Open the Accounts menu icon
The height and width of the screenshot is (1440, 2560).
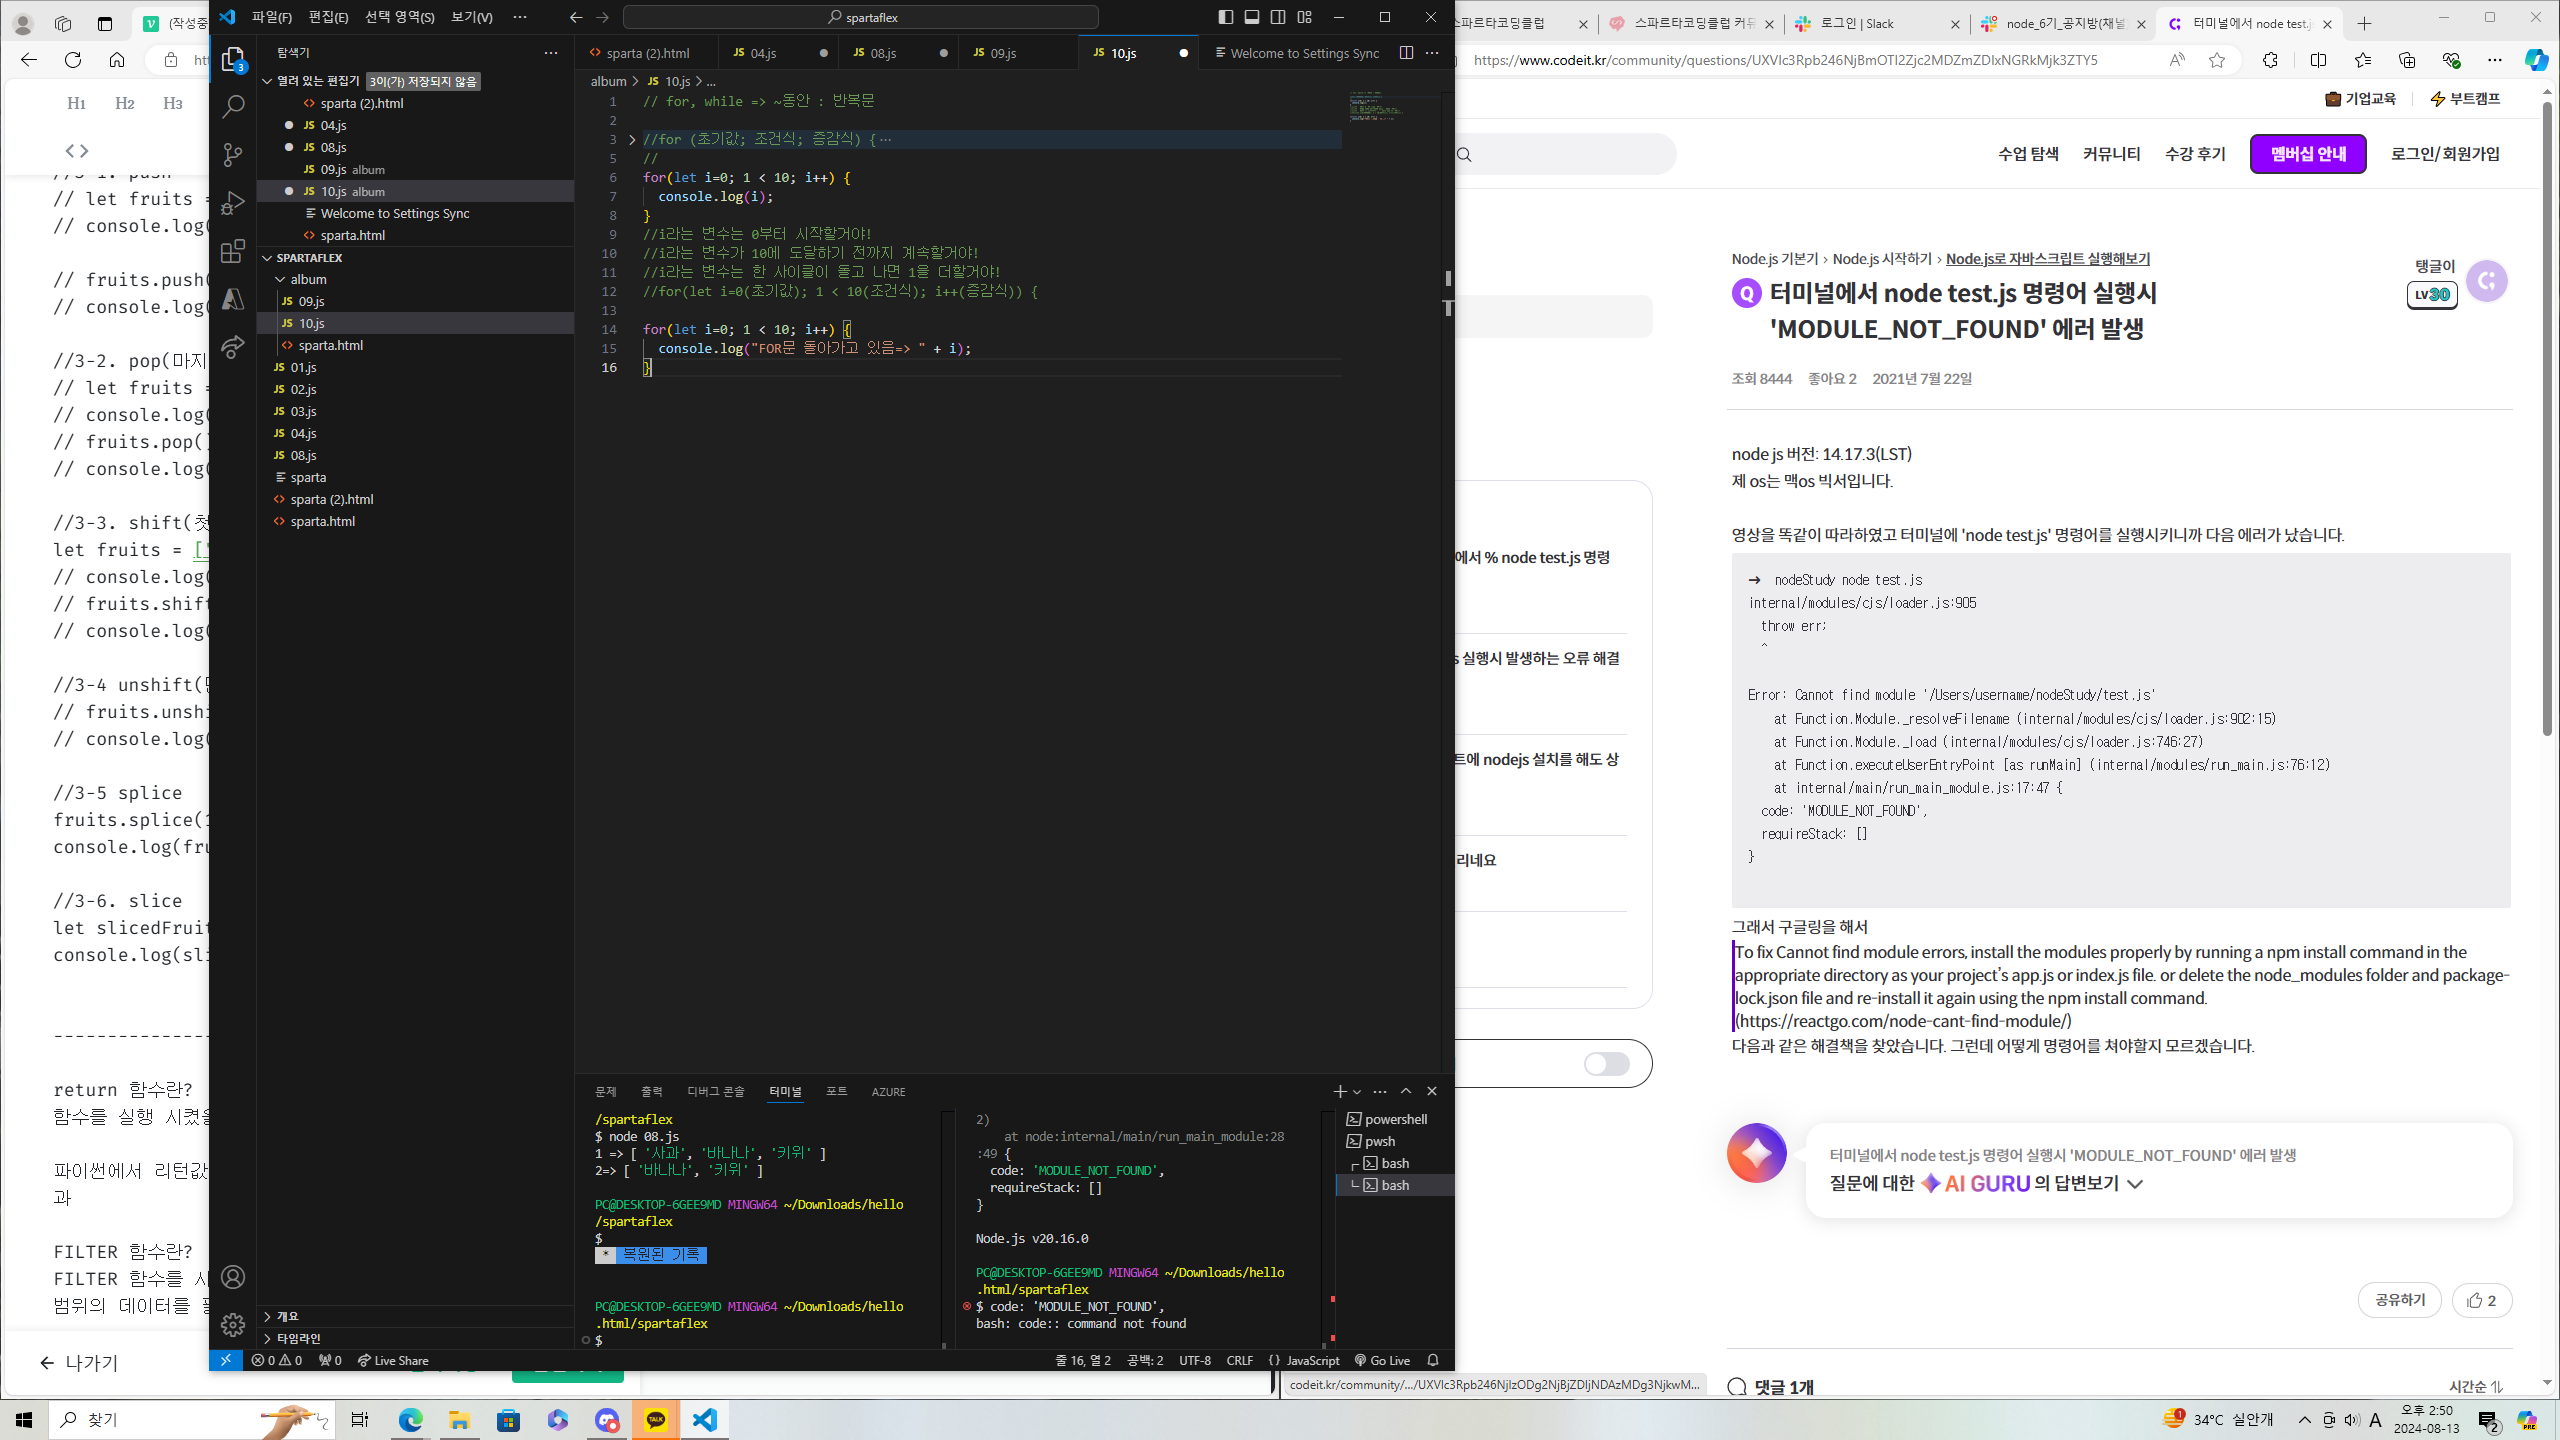233,1277
